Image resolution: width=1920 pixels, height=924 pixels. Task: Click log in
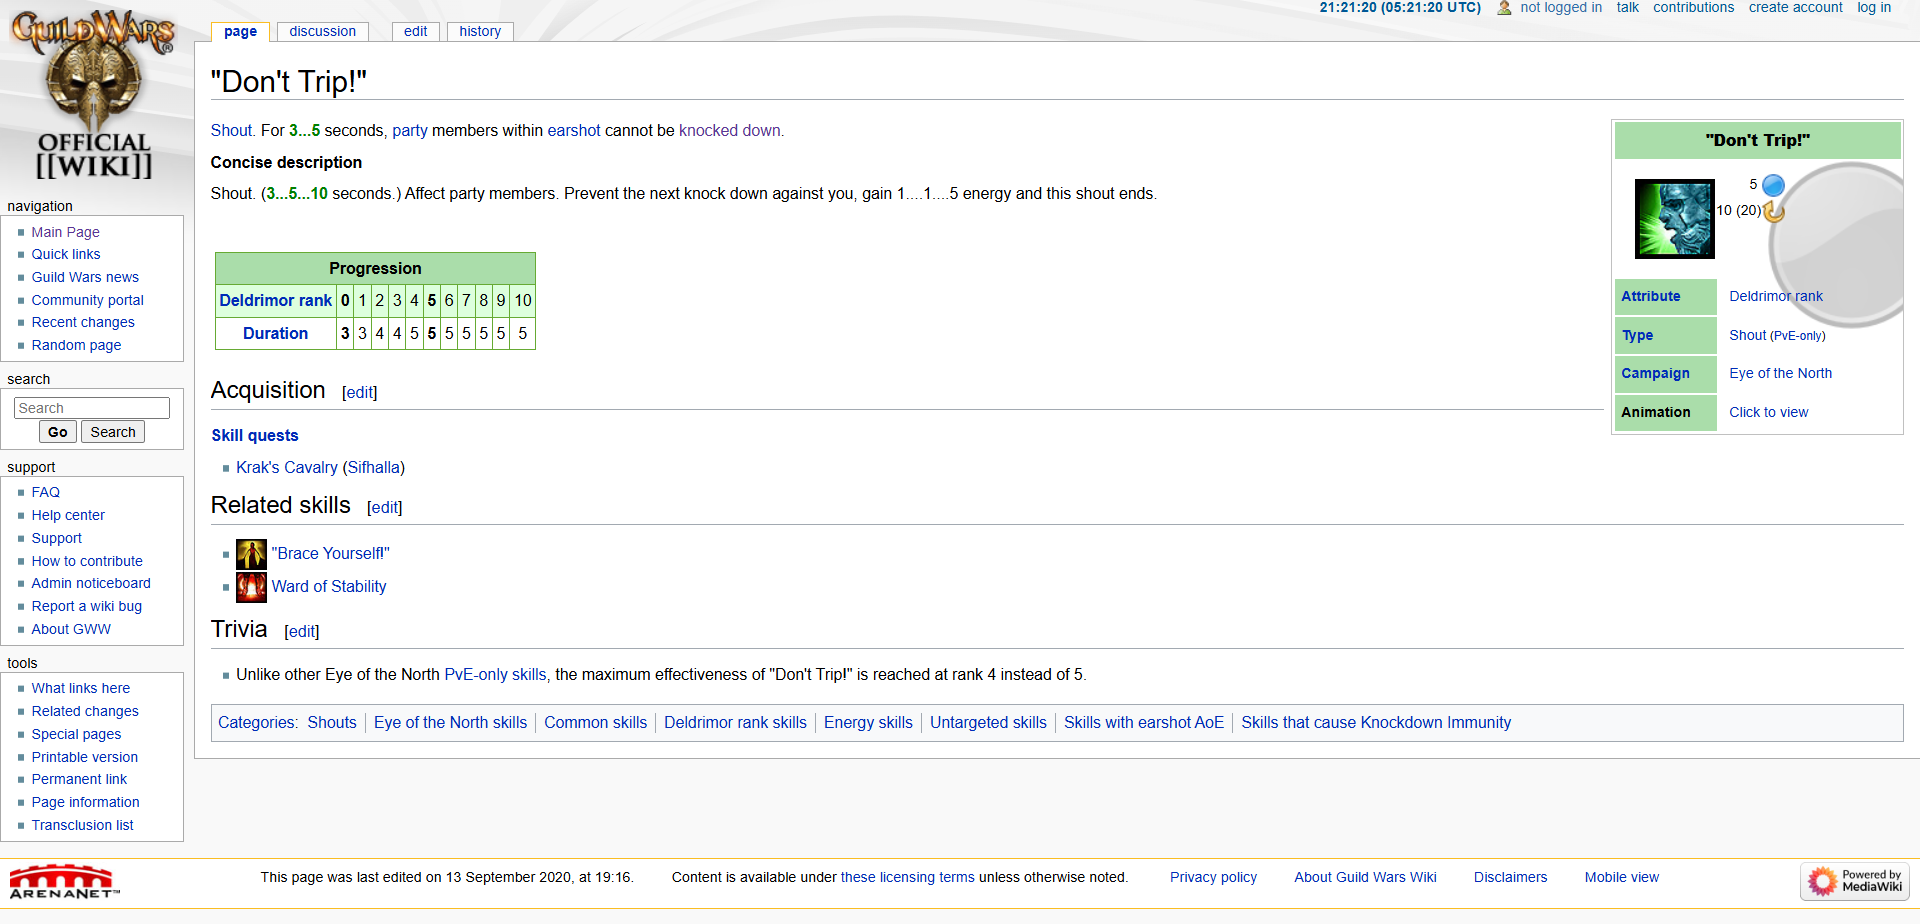[1874, 8]
